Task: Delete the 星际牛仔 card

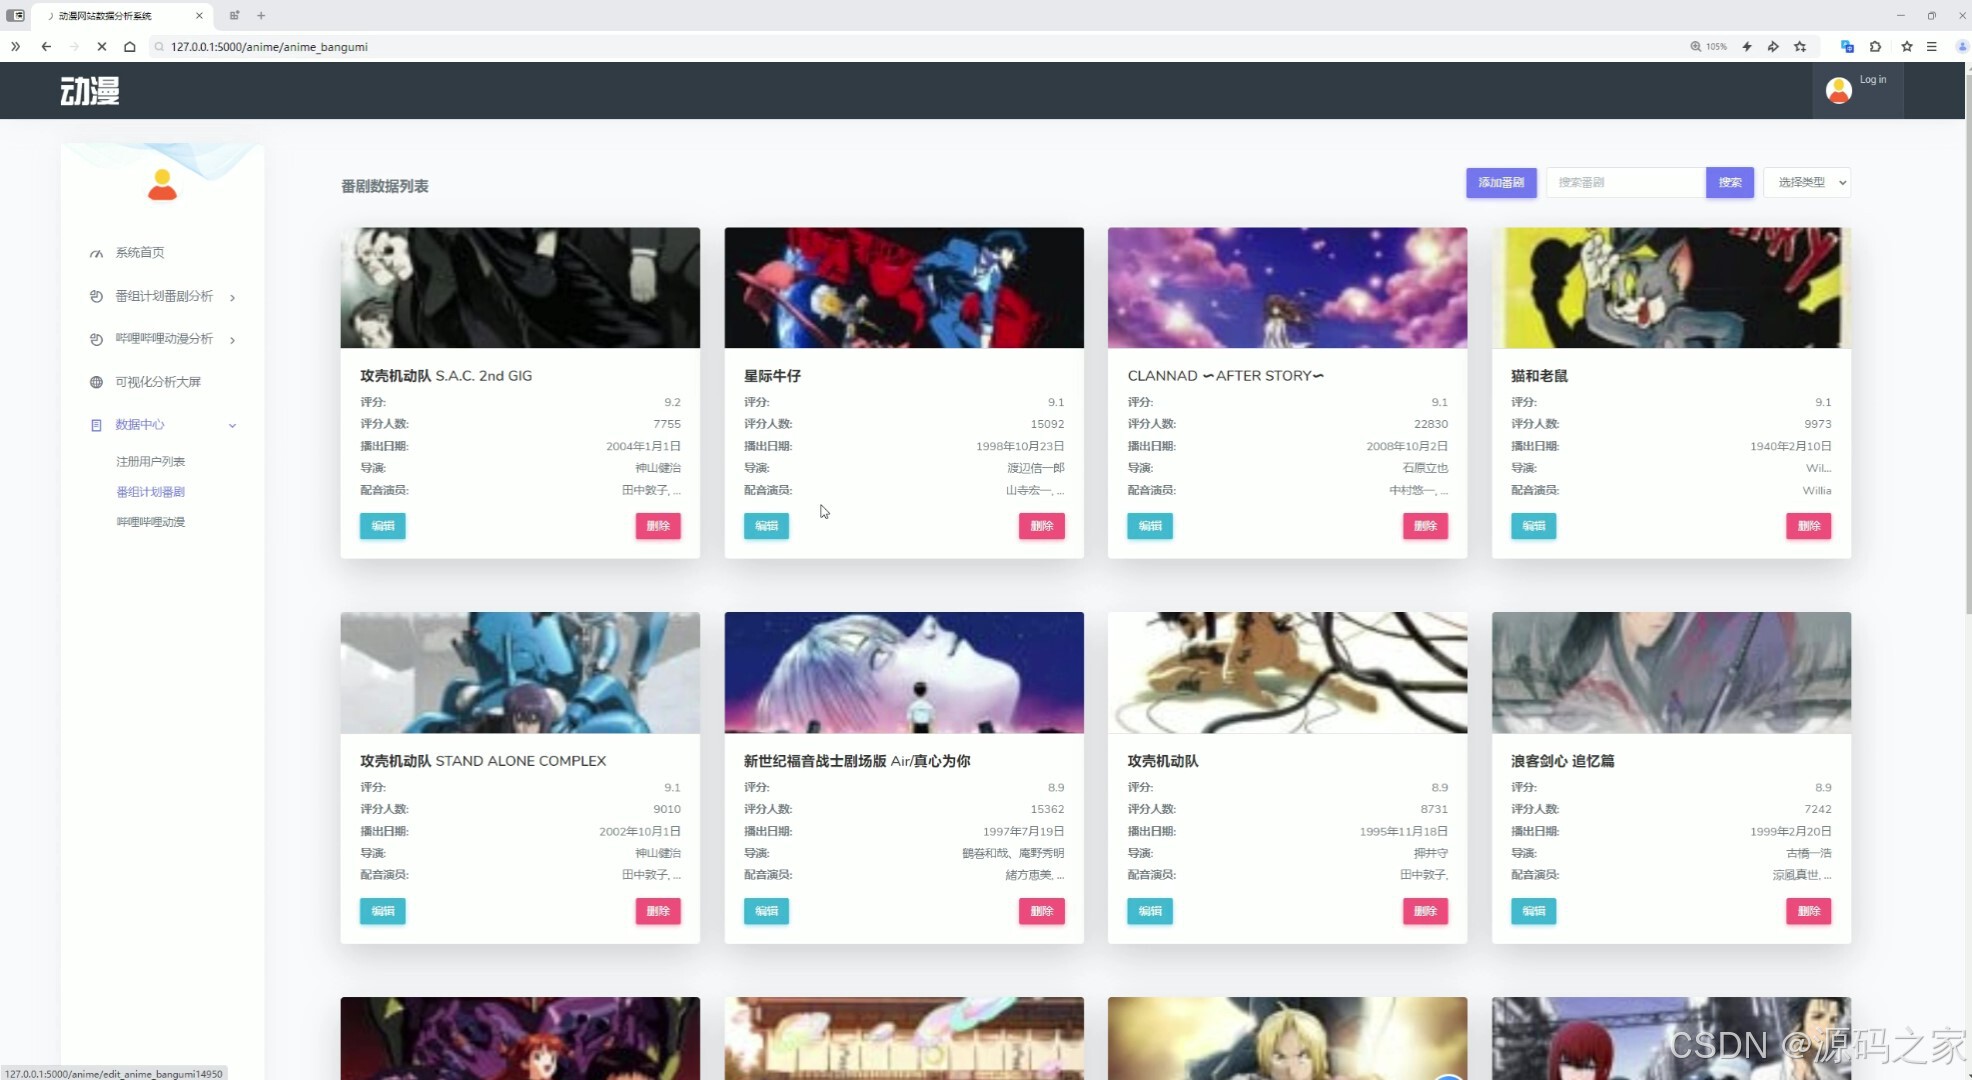Action: click(x=1042, y=526)
